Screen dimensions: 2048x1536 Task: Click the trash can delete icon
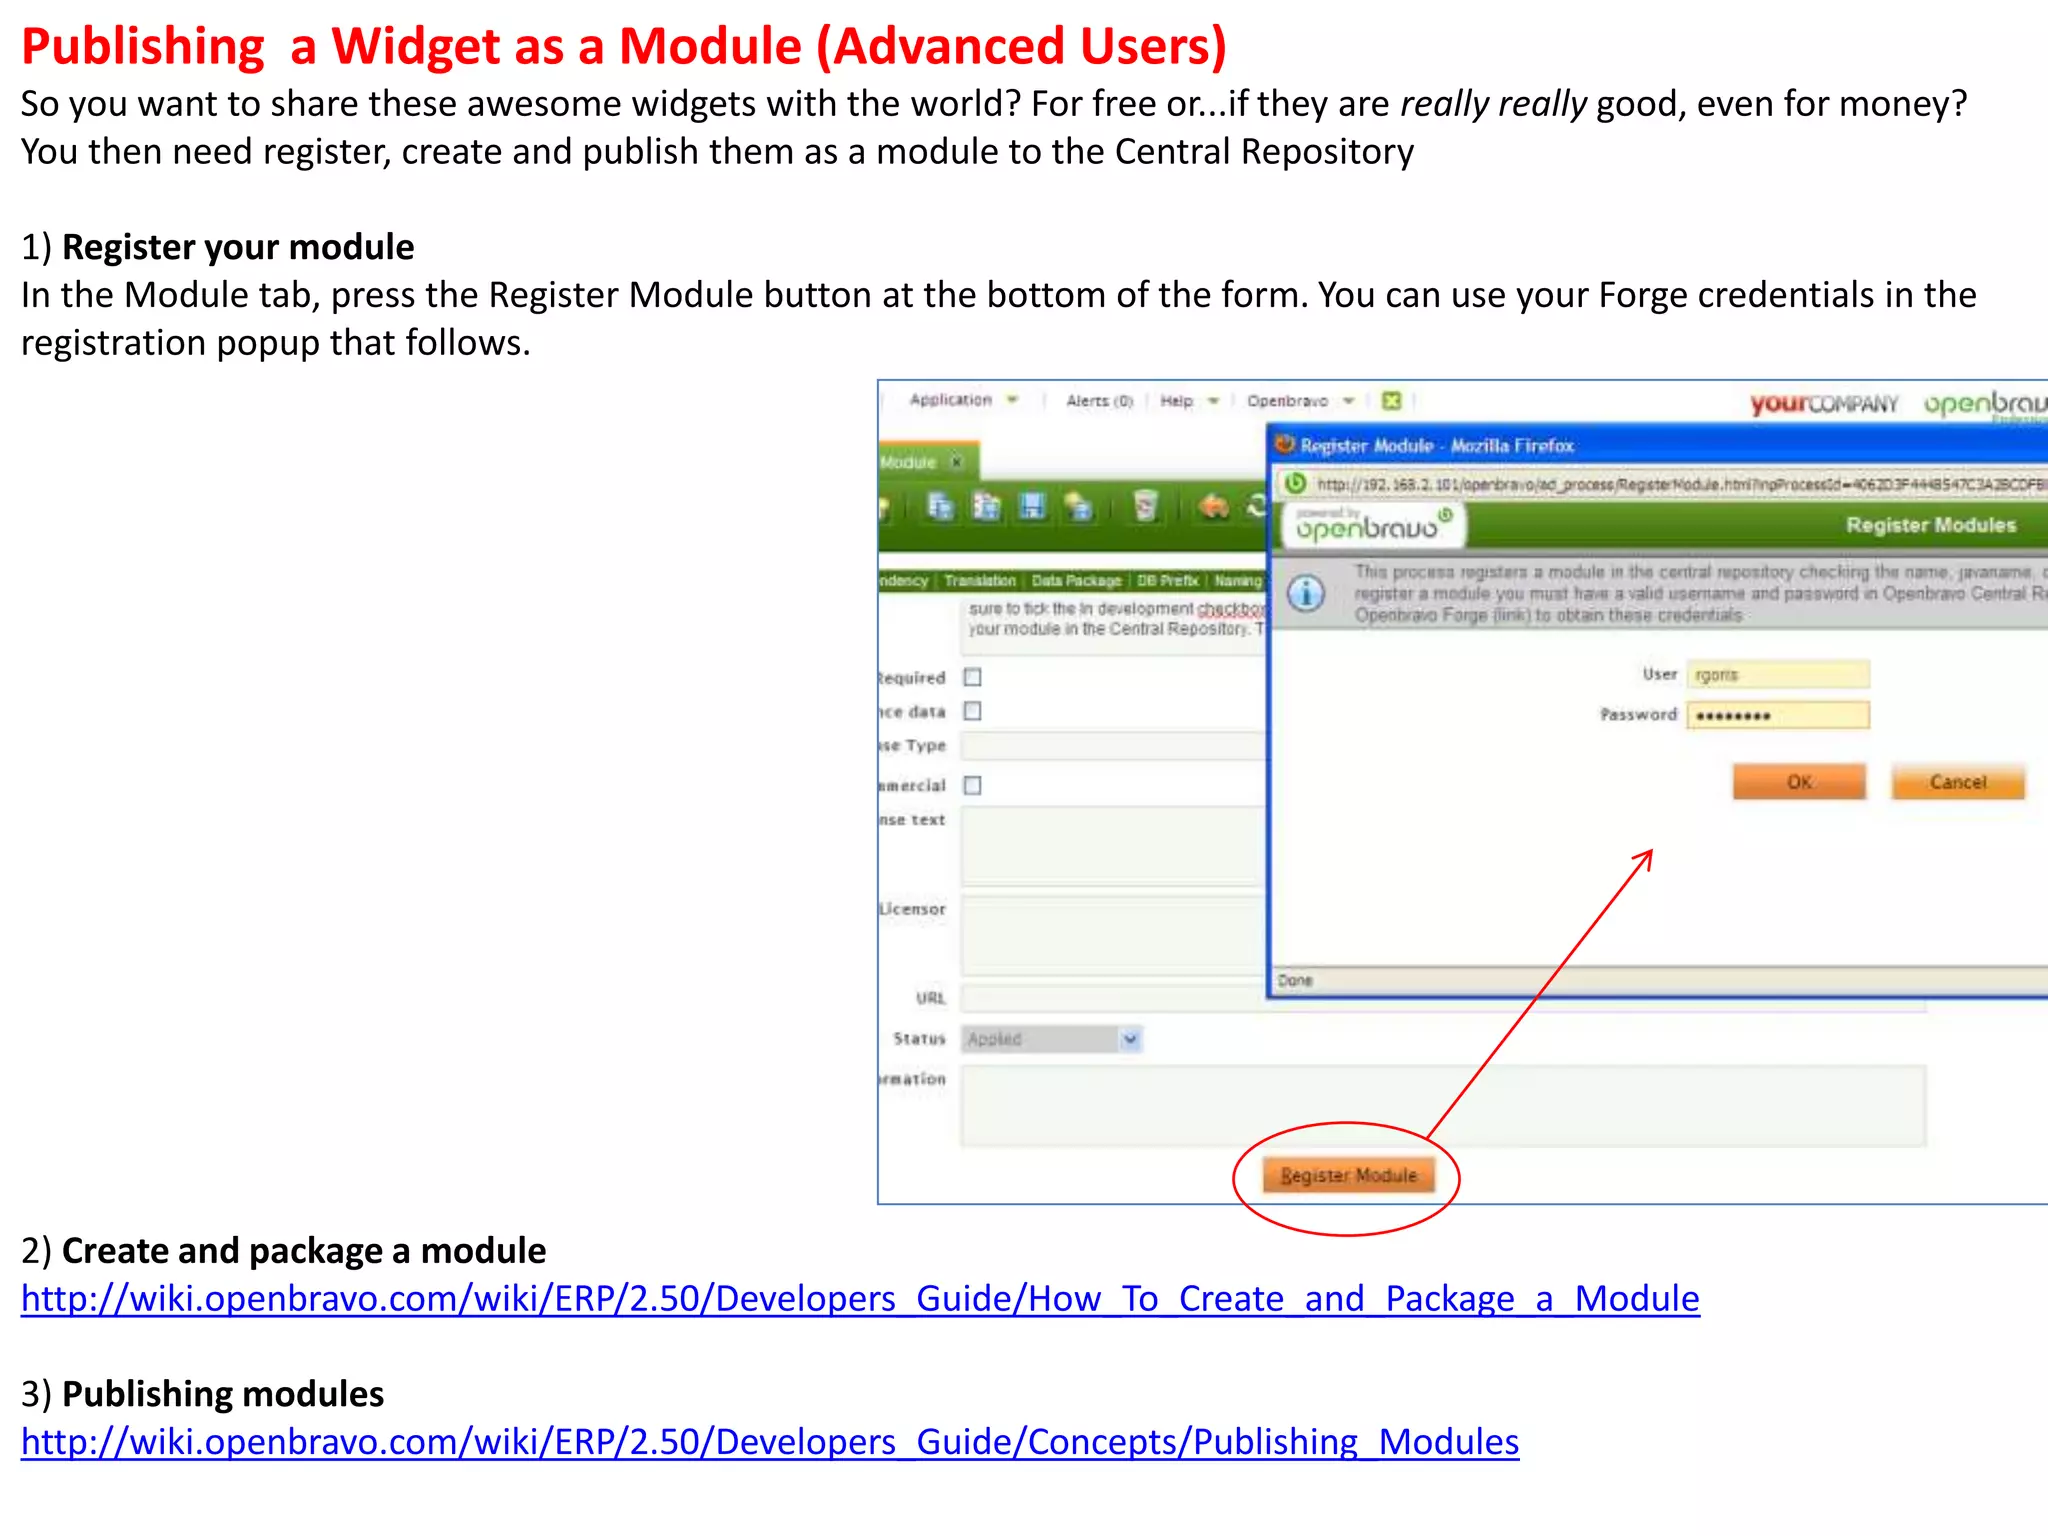(1146, 507)
